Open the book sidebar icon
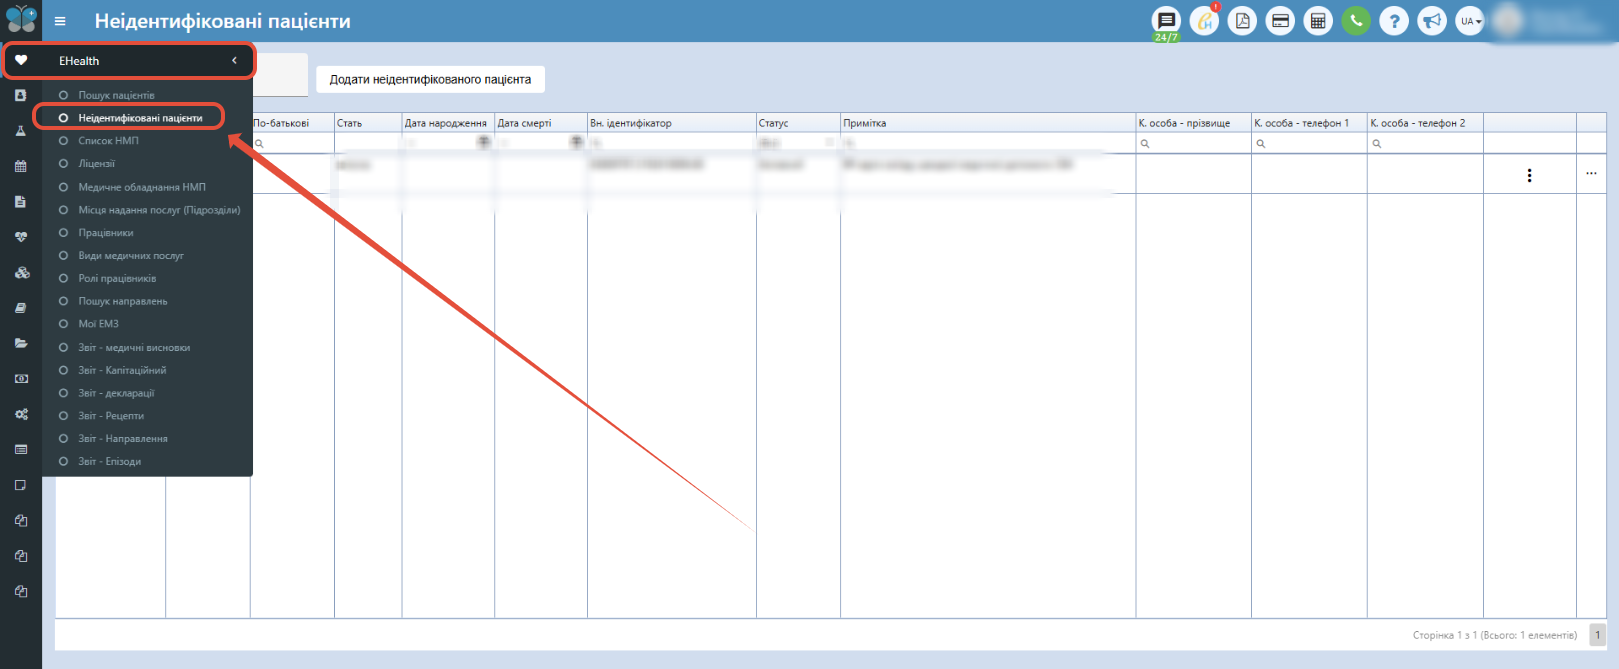The width and height of the screenshot is (1619, 669). (x=21, y=308)
